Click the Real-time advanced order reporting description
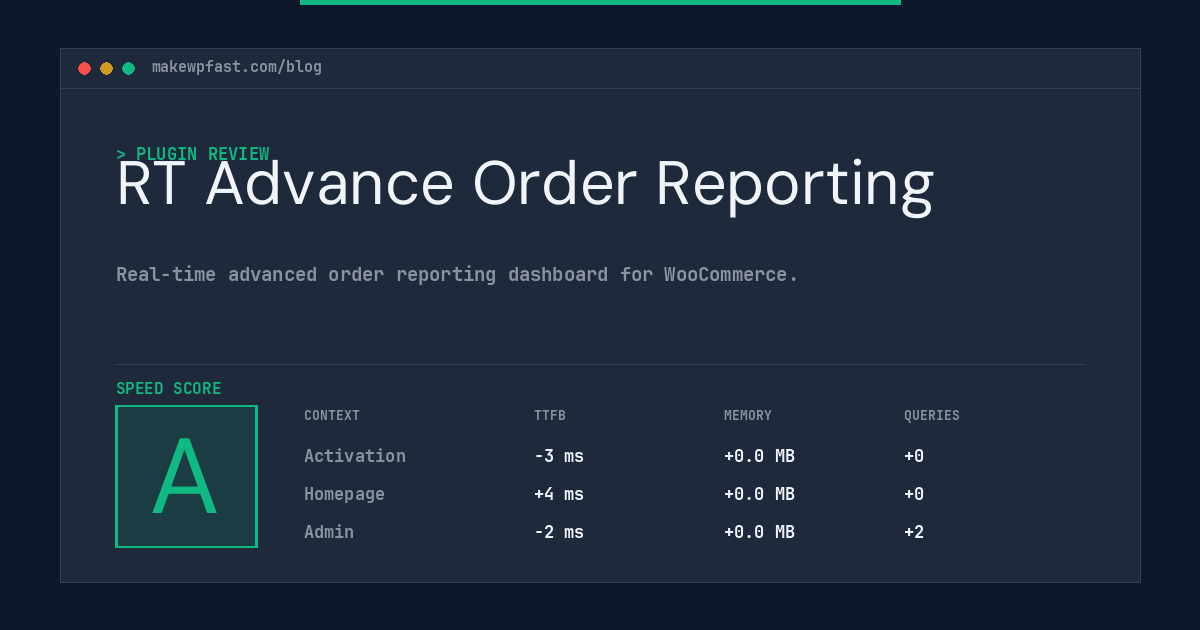This screenshot has height=630, width=1200. pyautogui.click(x=457, y=274)
